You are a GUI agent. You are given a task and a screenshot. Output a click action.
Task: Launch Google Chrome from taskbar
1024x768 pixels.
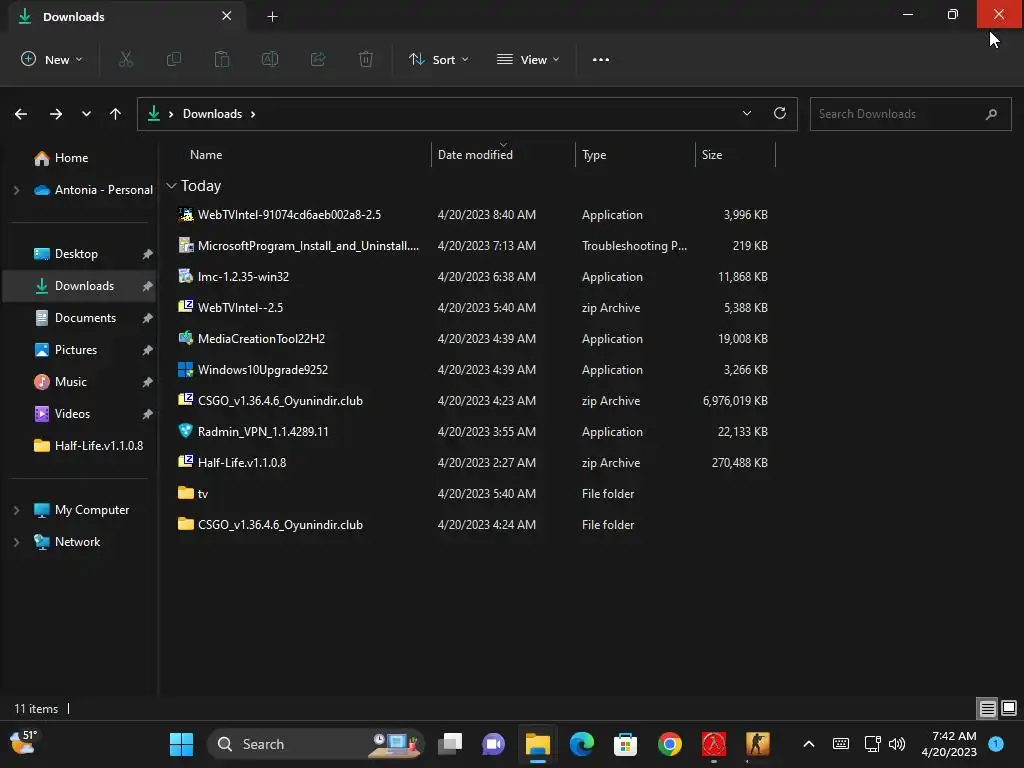pos(669,744)
